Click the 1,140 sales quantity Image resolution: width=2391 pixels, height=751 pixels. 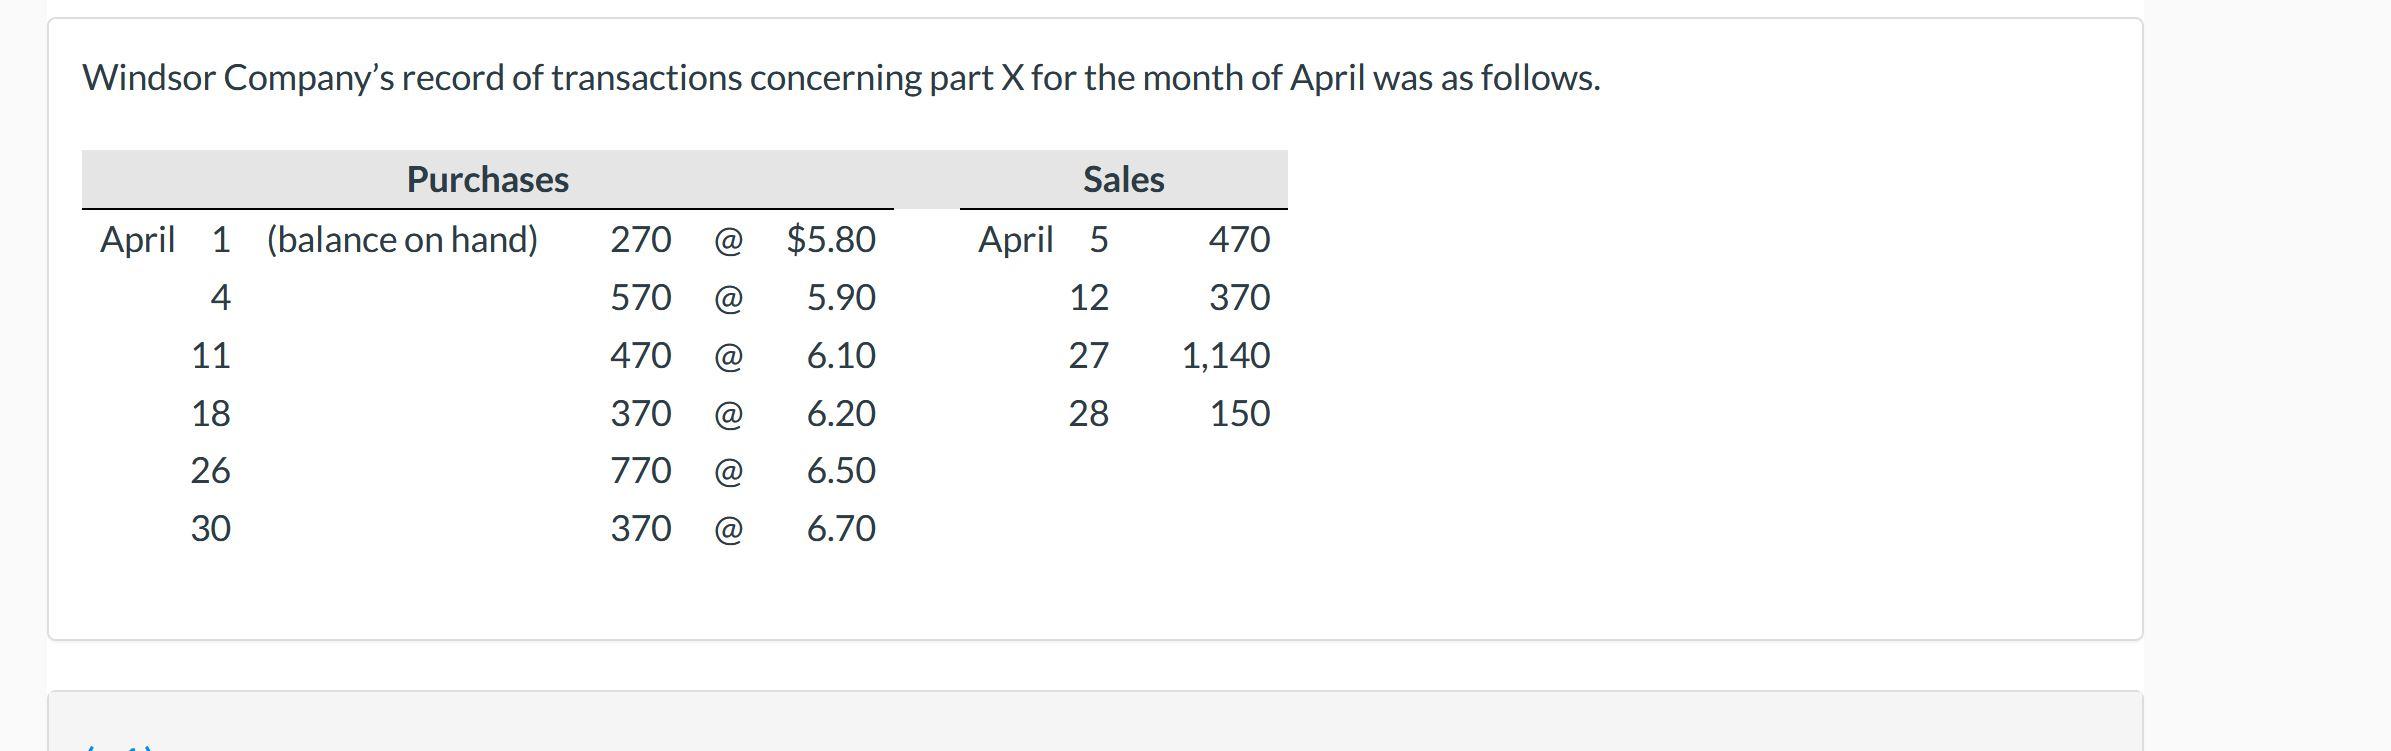point(1225,356)
